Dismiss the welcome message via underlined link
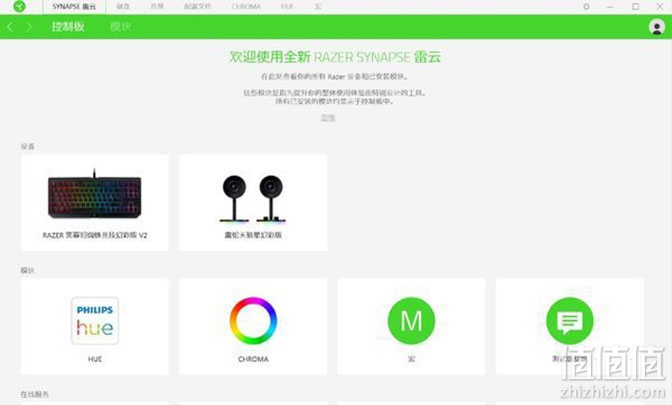Viewport: 672px width, 405px height. [328, 118]
